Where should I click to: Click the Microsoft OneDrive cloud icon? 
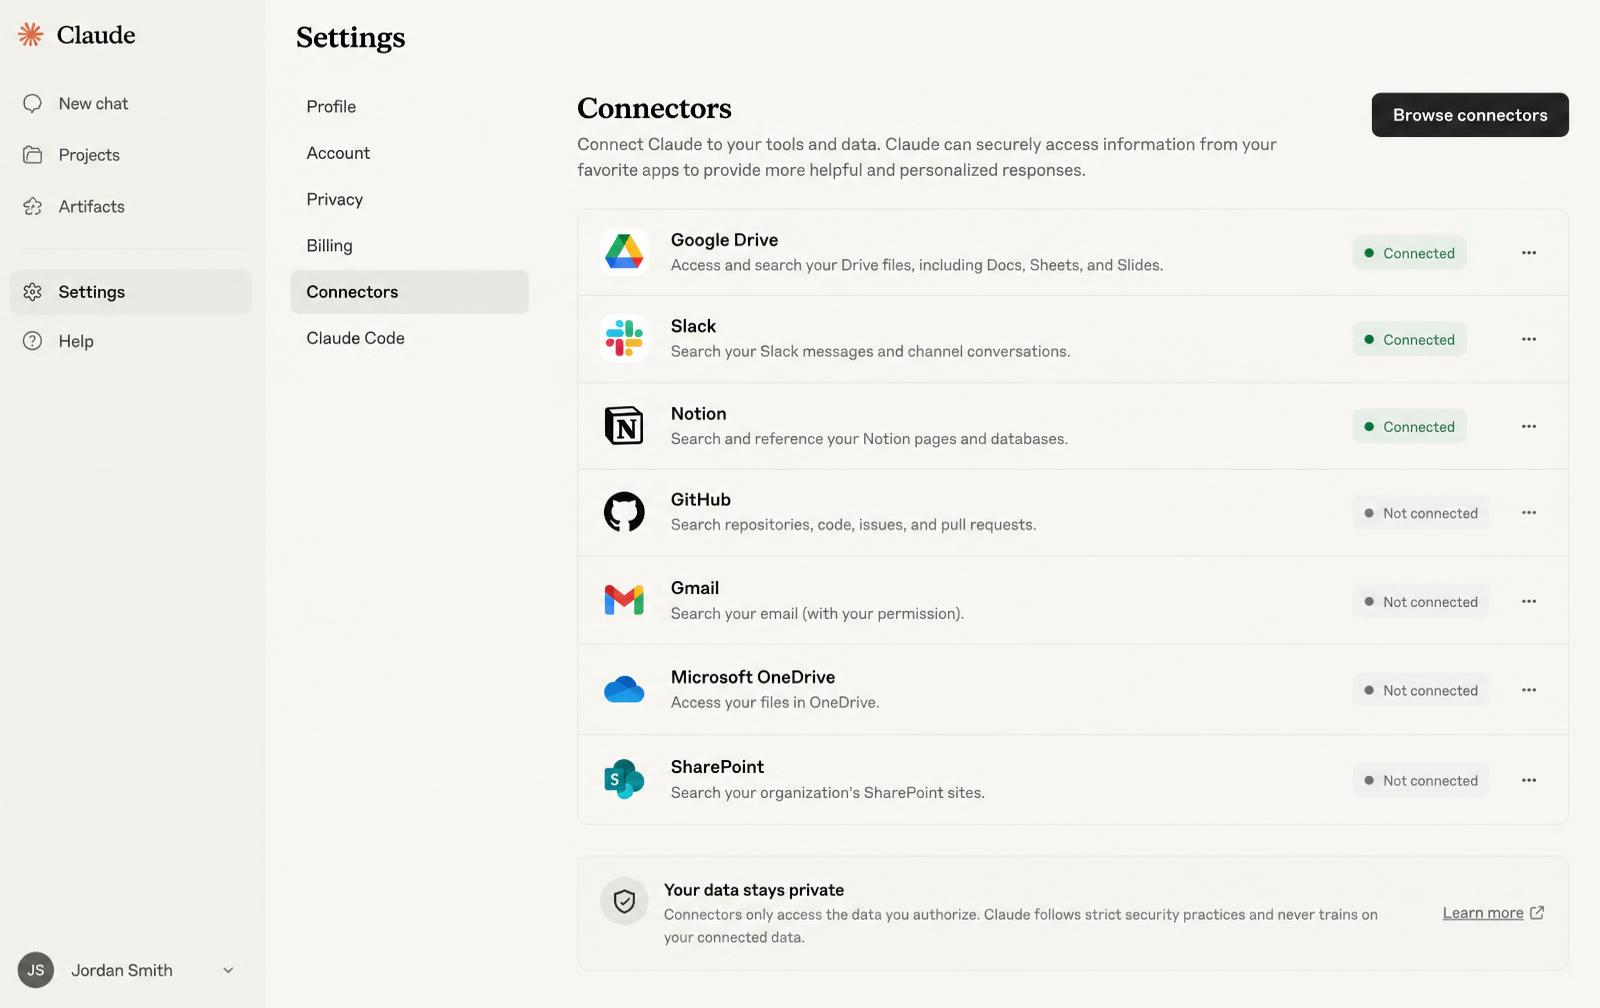(624, 690)
